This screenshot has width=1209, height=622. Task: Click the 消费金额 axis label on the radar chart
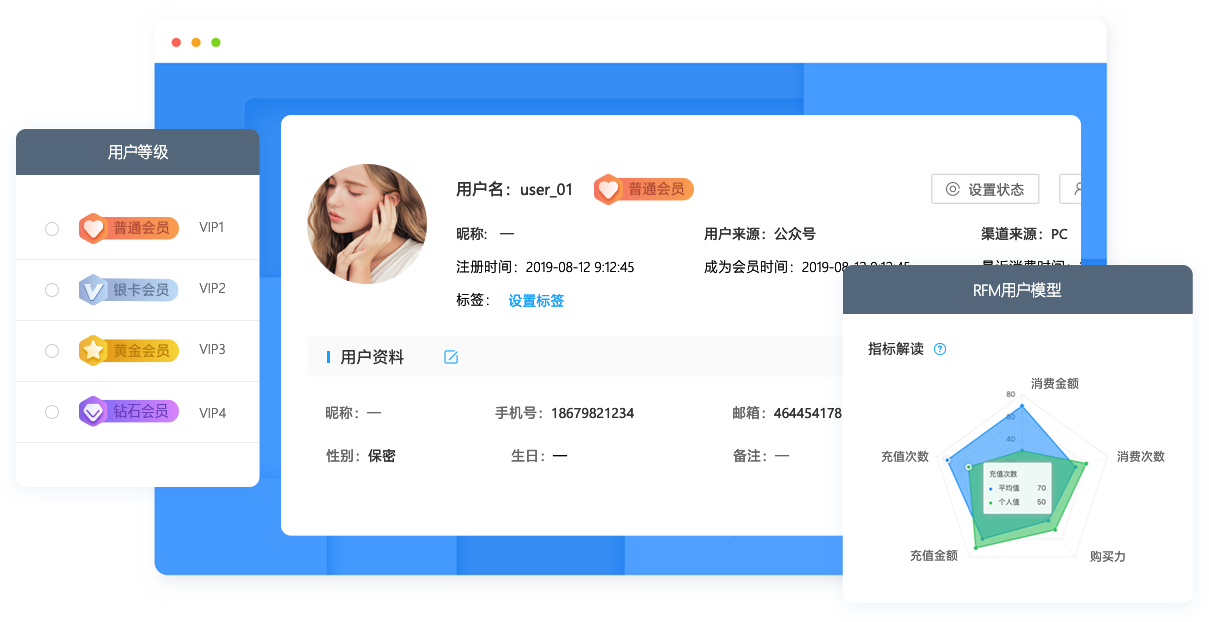click(1054, 383)
